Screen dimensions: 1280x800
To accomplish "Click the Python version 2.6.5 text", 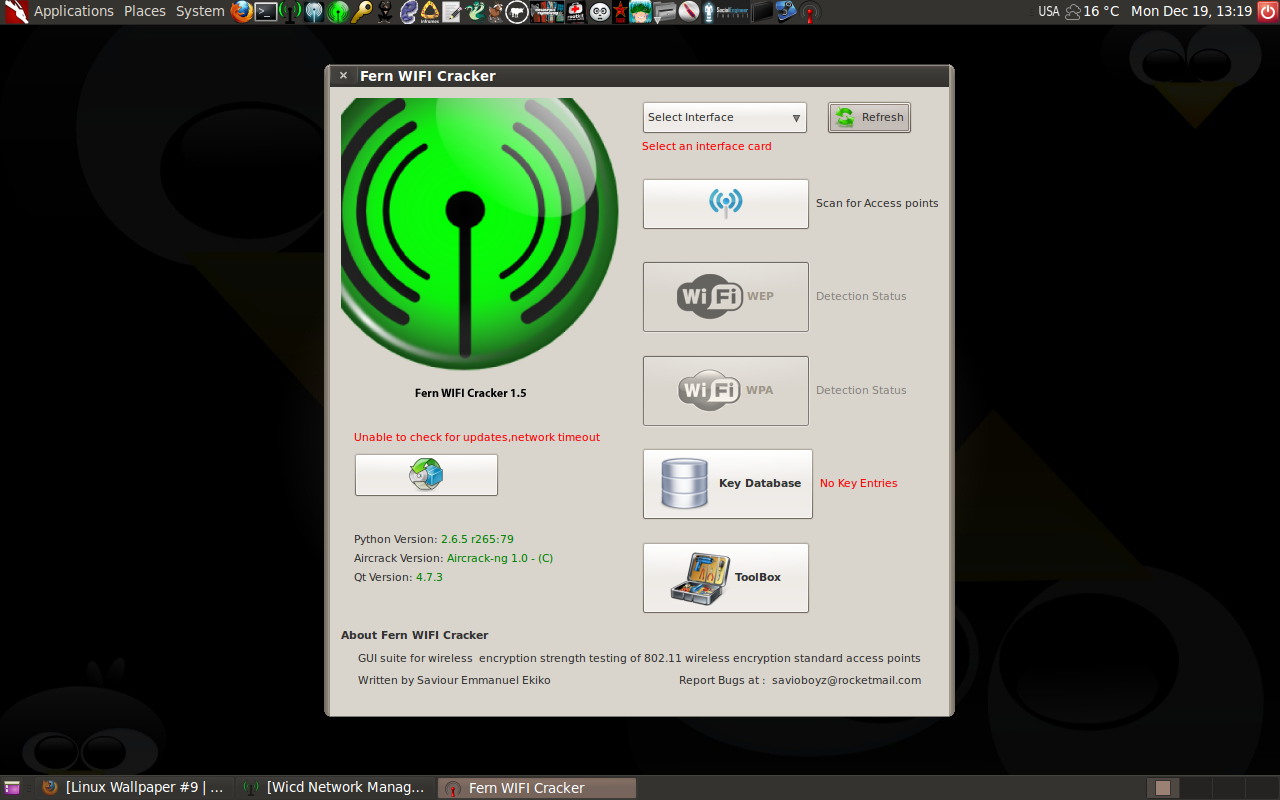I will (x=477, y=539).
